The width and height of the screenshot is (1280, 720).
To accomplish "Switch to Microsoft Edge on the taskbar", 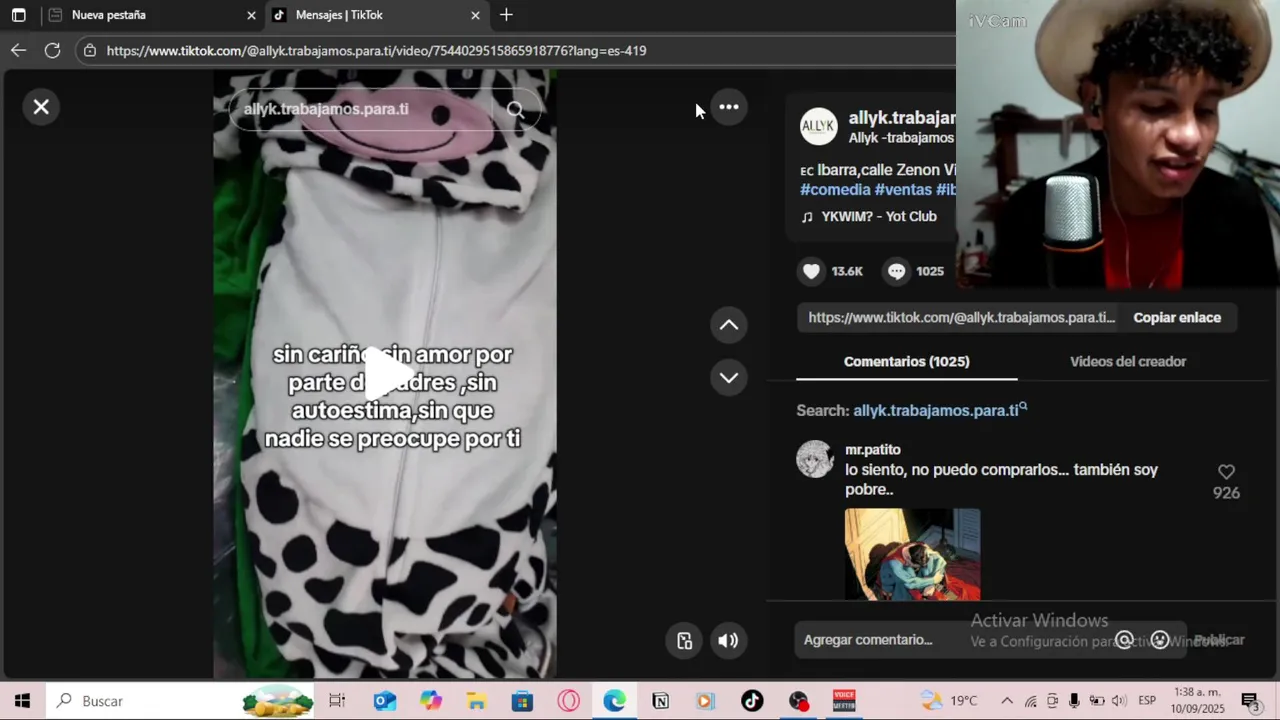I will (x=614, y=701).
